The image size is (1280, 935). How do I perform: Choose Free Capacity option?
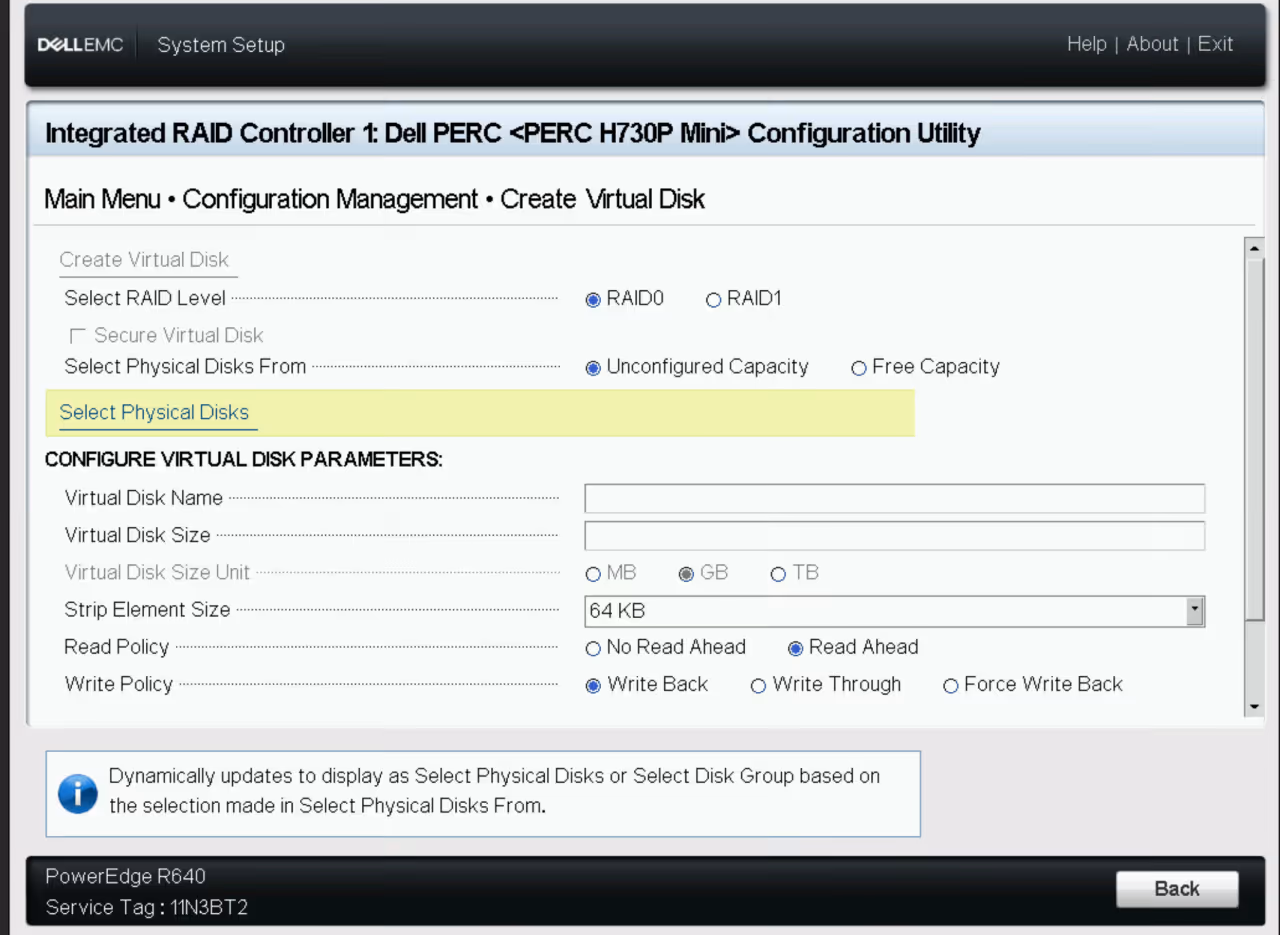[x=858, y=368]
